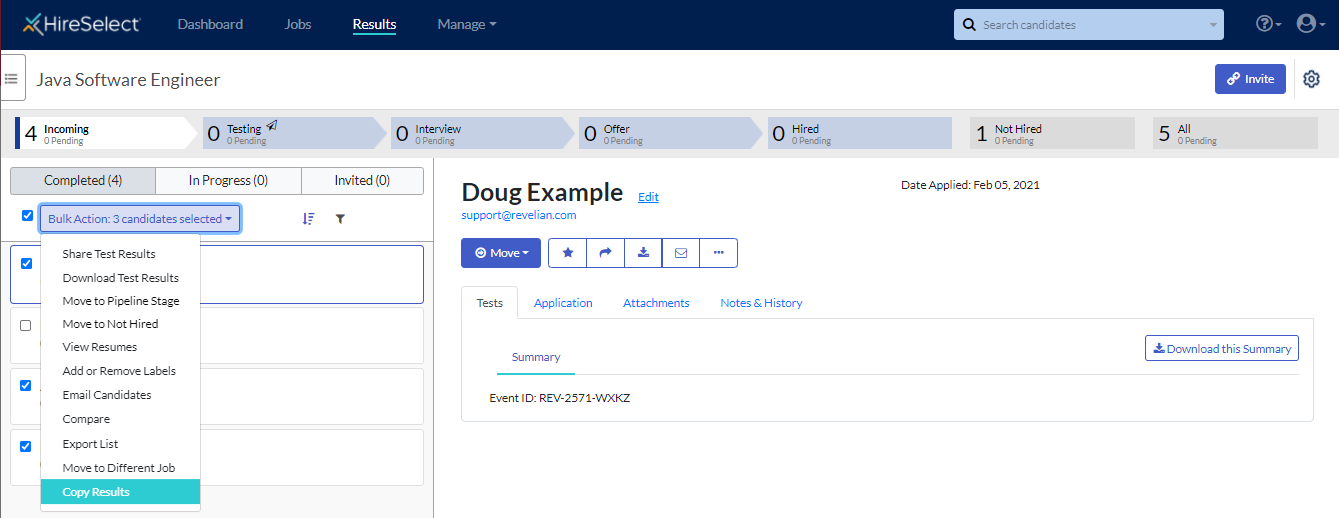Click Edit link beside Doug Example
Viewport: 1339px width, 518px height.
pyautogui.click(x=648, y=197)
